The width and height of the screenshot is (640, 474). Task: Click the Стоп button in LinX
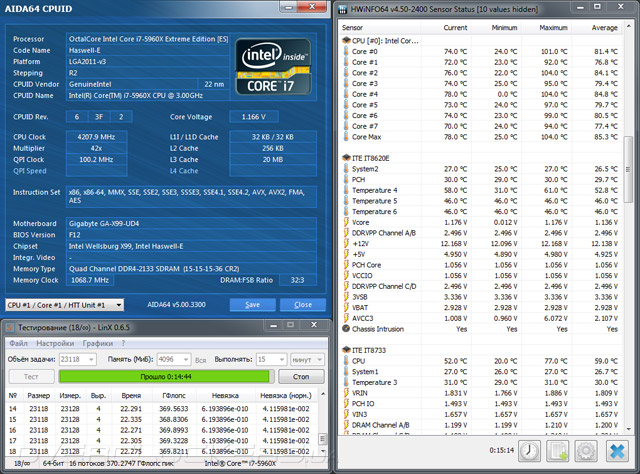pyautogui.click(x=301, y=376)
